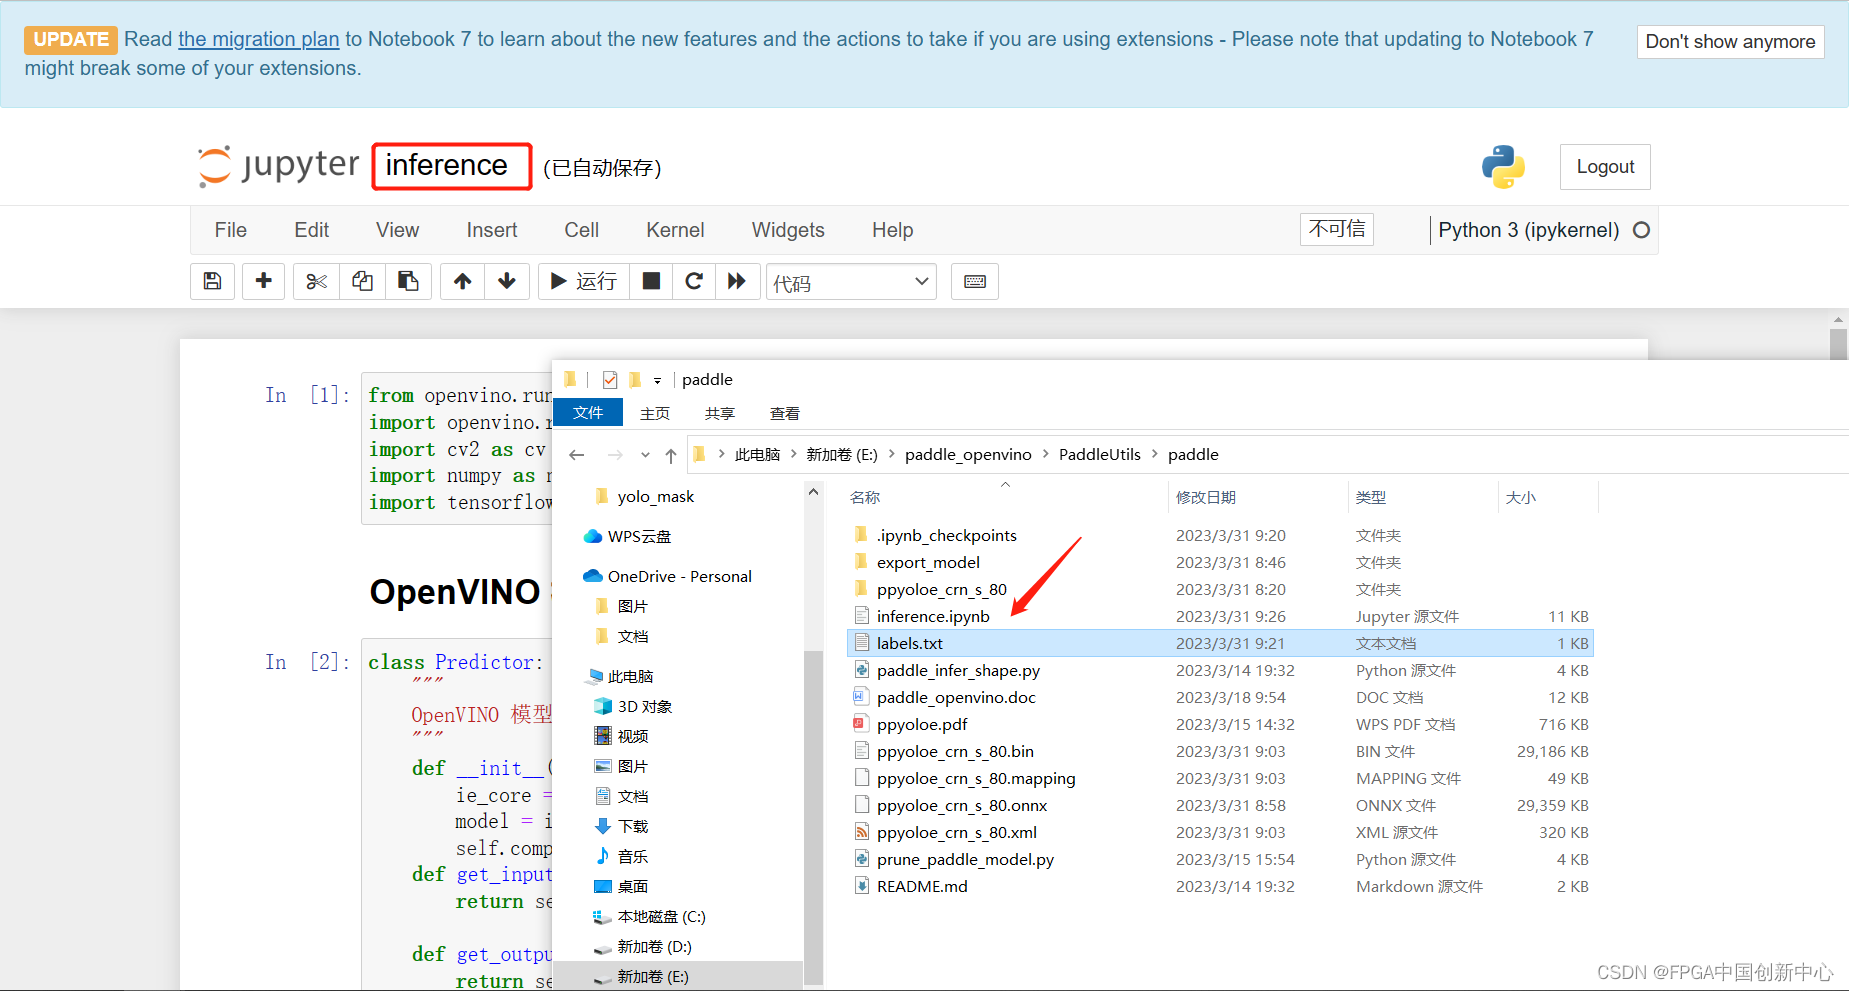The image size is (1849, 991).
Task: Click the Python kernel logo icon
Action: [1503, 167]
